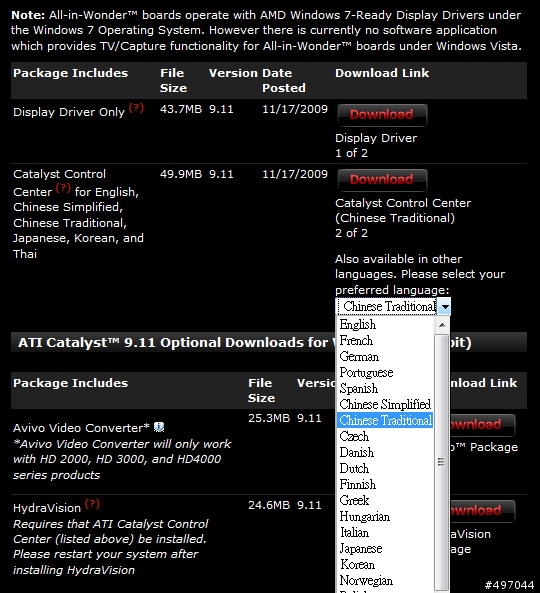Select highlighted Chinese Traditional list option
The width and height of the screenshot is (540, 593).
[385, 420]
